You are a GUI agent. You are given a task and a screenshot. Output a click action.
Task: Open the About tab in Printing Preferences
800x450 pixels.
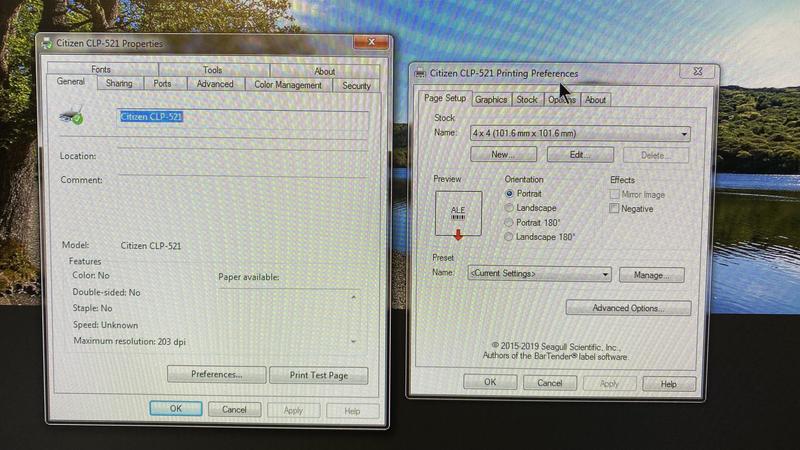(595, 100)
